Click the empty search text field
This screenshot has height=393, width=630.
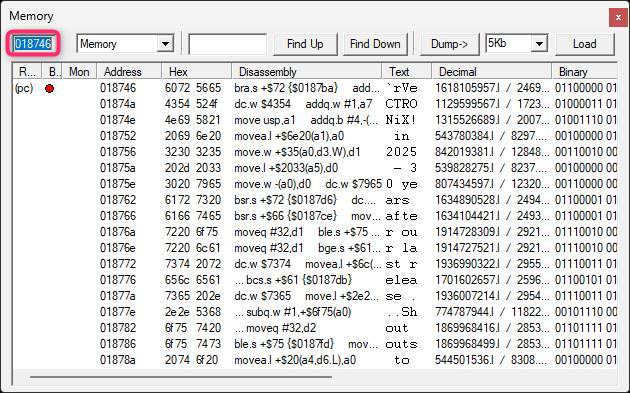(x=227, y=44)
